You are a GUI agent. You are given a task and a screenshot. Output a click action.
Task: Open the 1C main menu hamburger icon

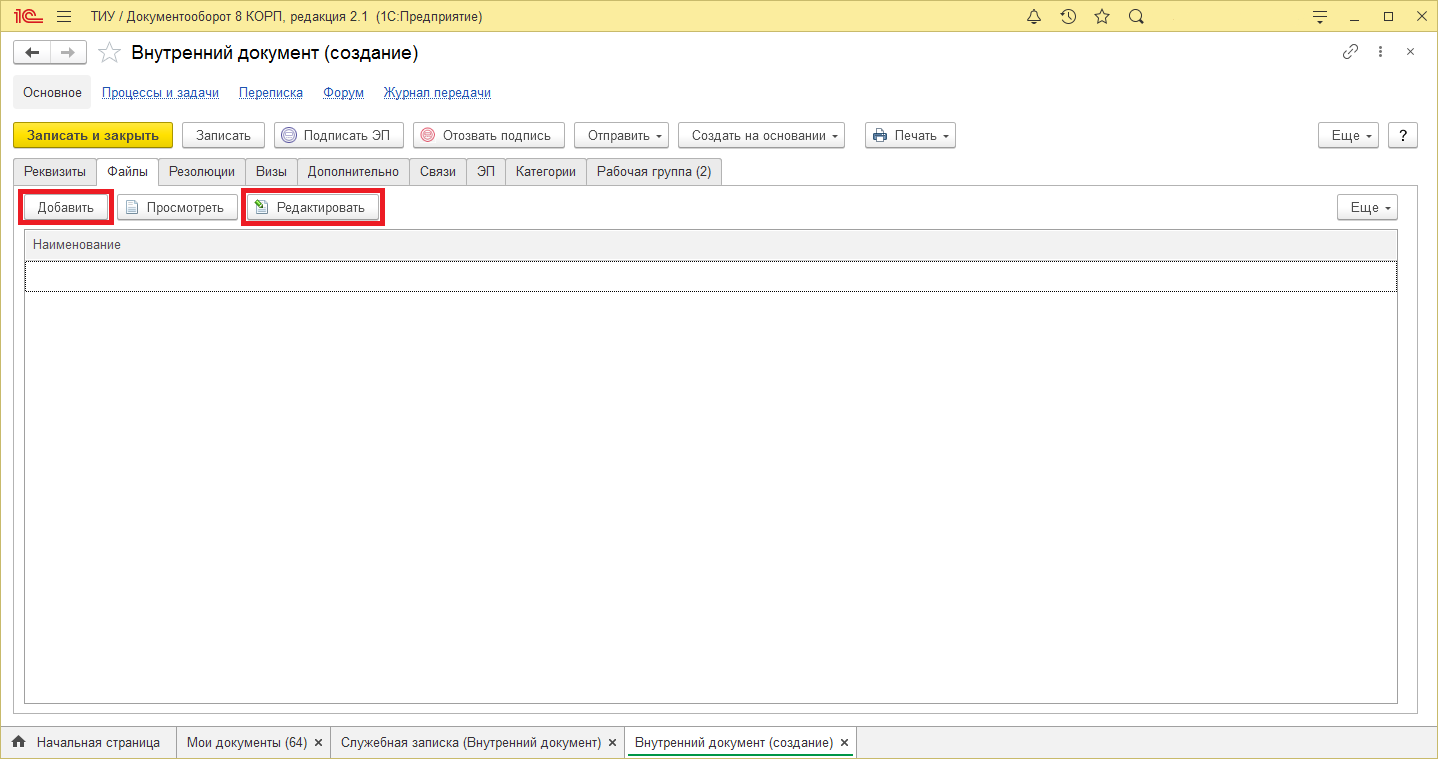coord(64,17)
